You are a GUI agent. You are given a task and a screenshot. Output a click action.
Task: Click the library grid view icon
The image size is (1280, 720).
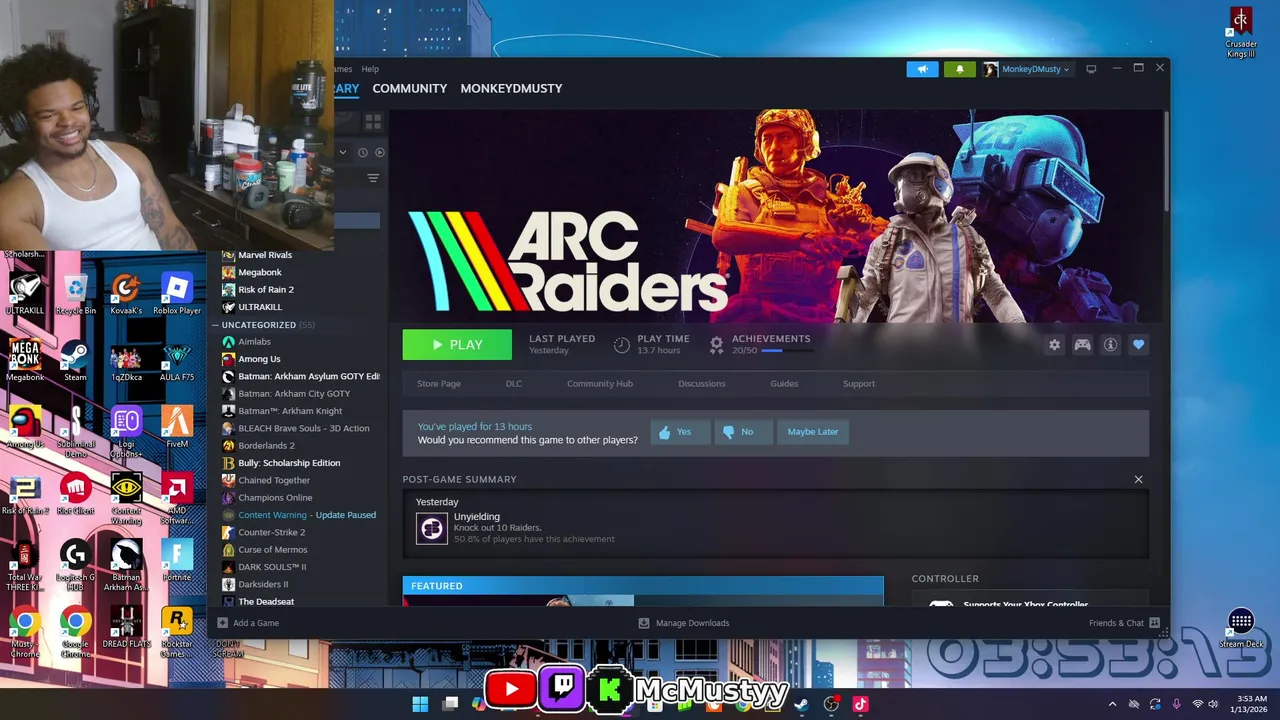click(373, 122)
